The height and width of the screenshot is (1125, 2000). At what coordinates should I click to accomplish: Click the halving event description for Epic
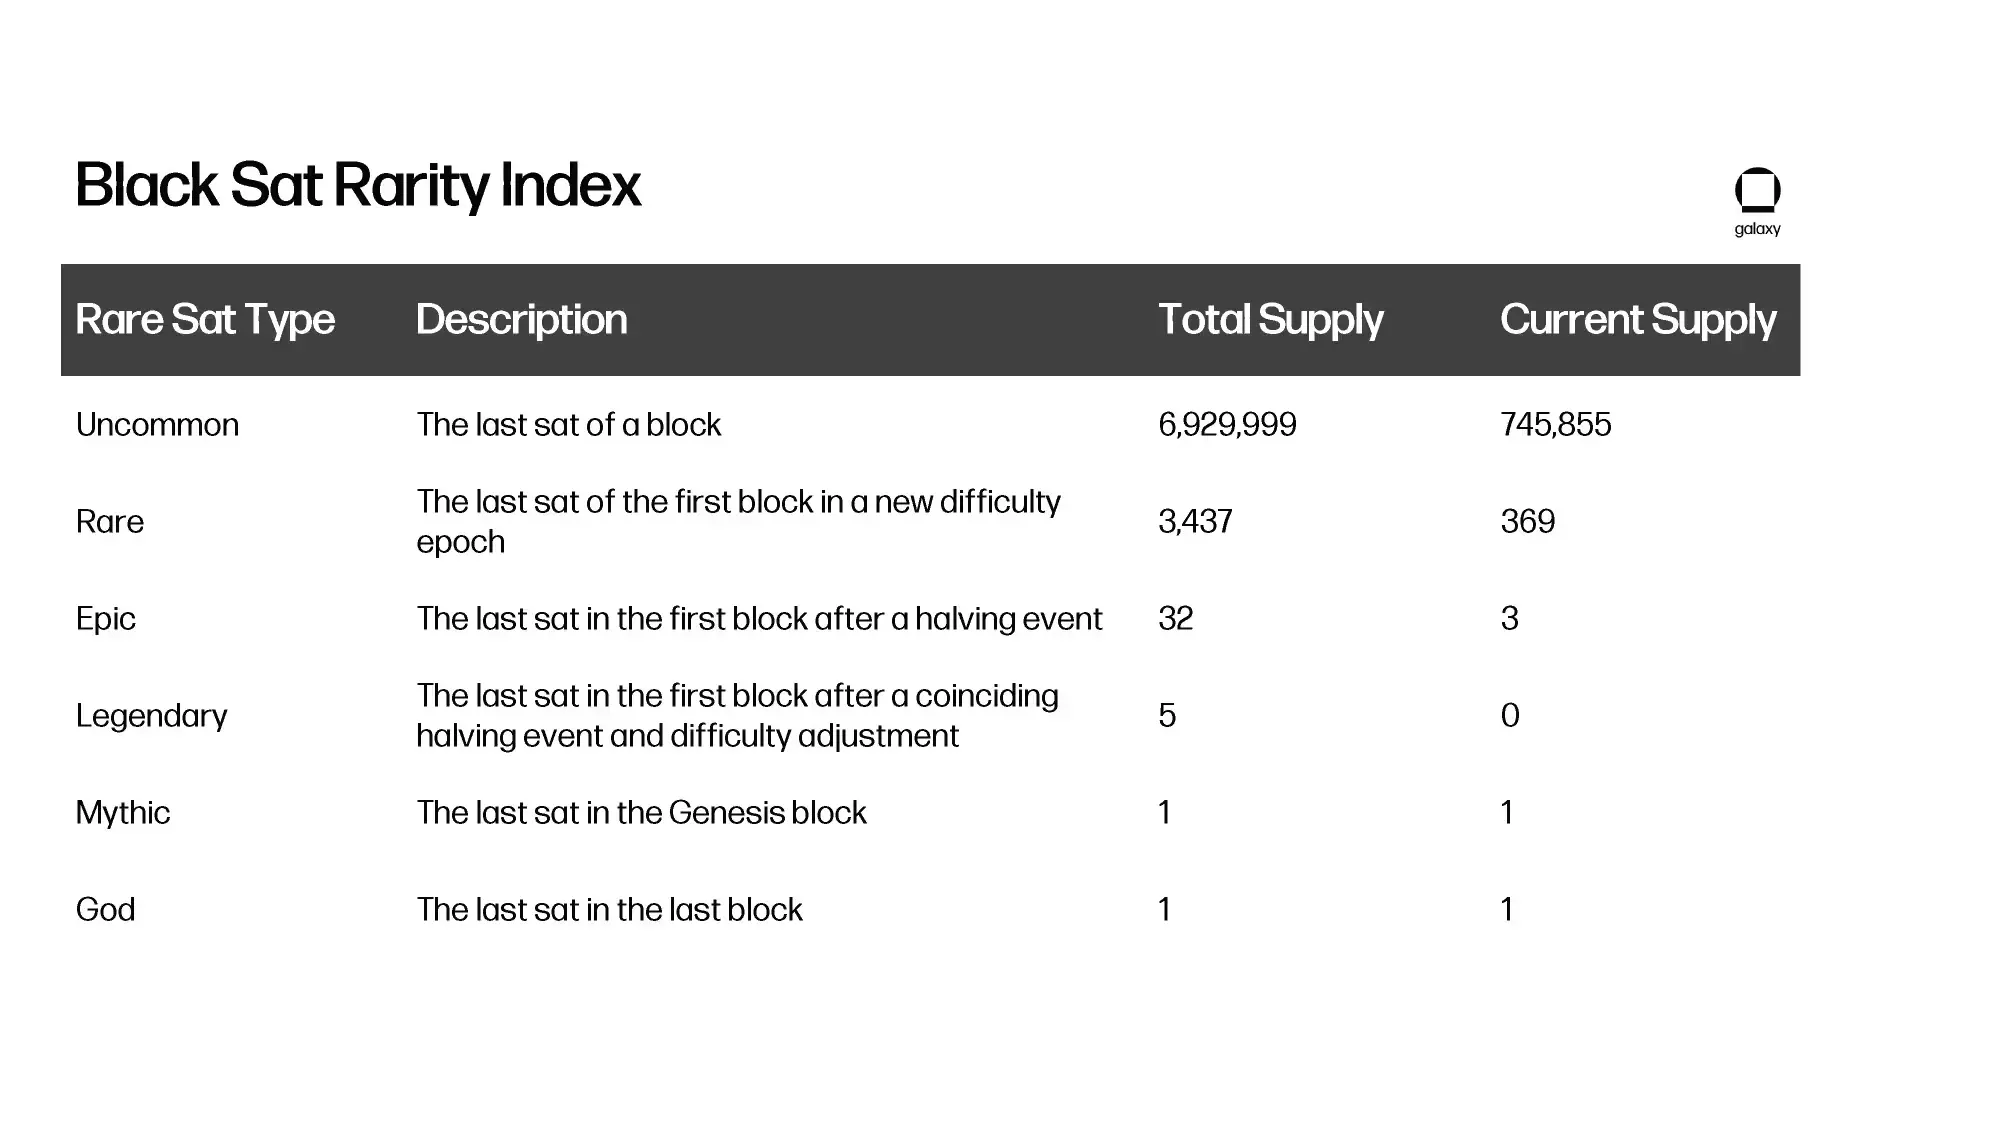759,619
